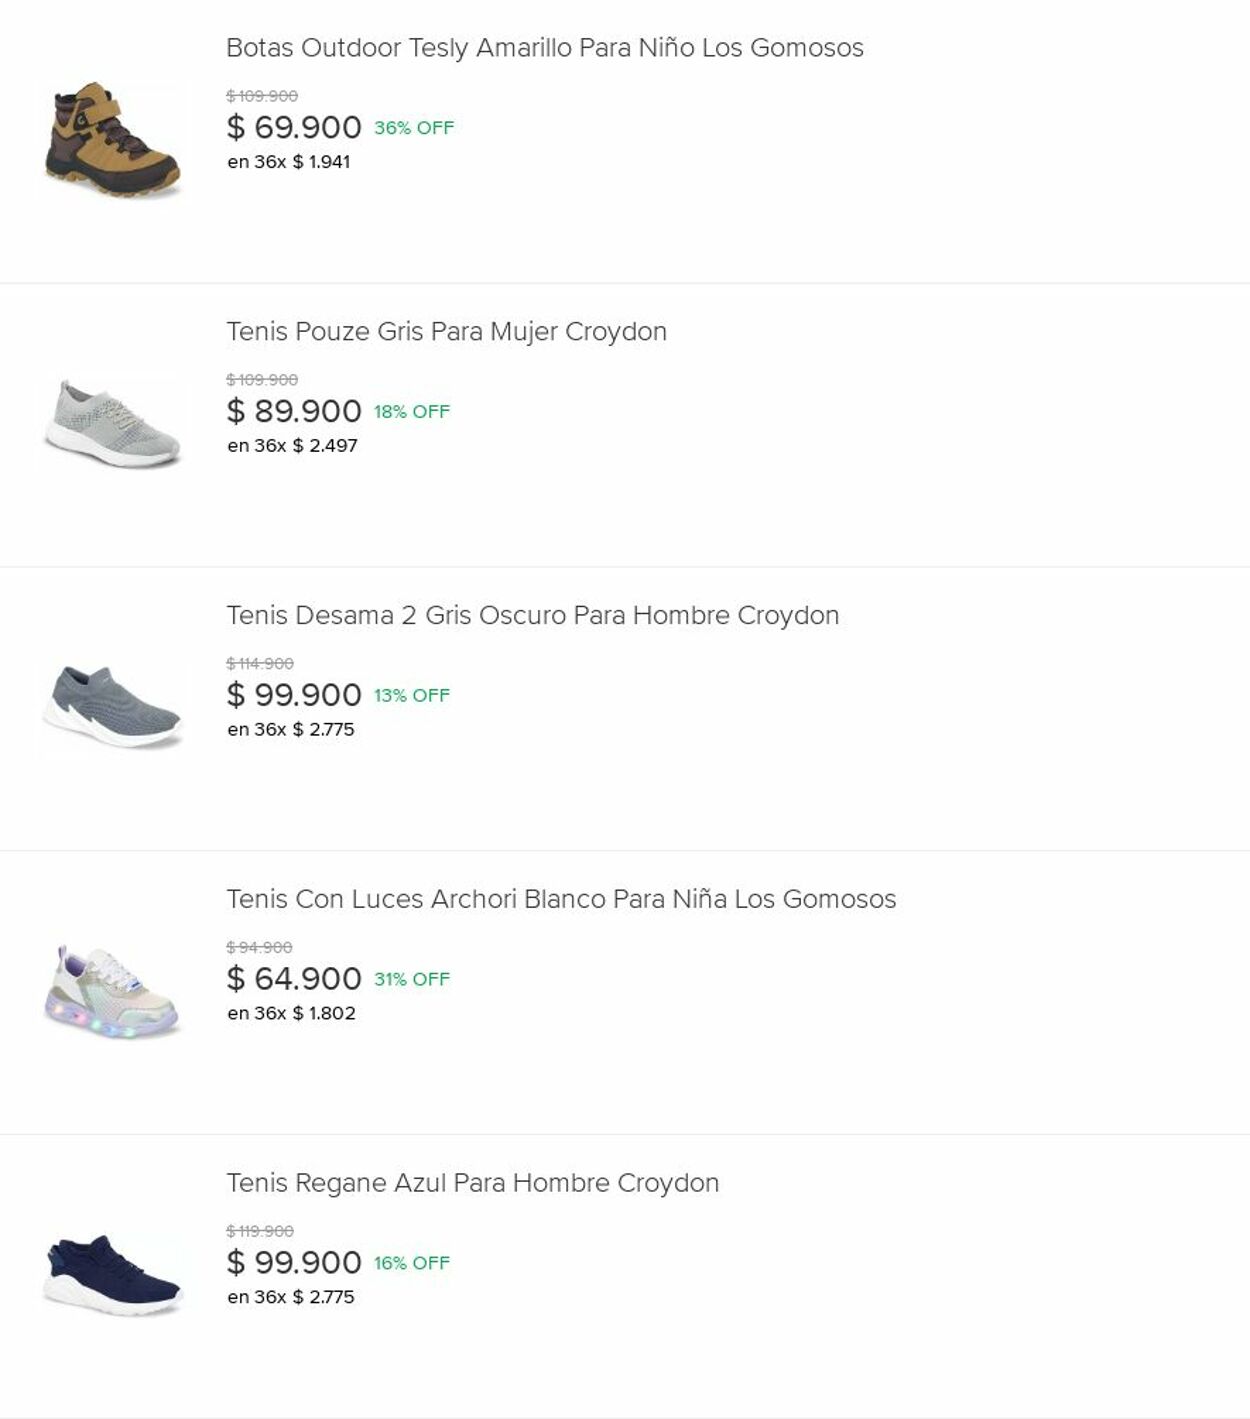The image size is (1250, 1419).
Task: Click title Botas Outdoor Tesly Amarillo Para Niño
Action: point(544,48)
